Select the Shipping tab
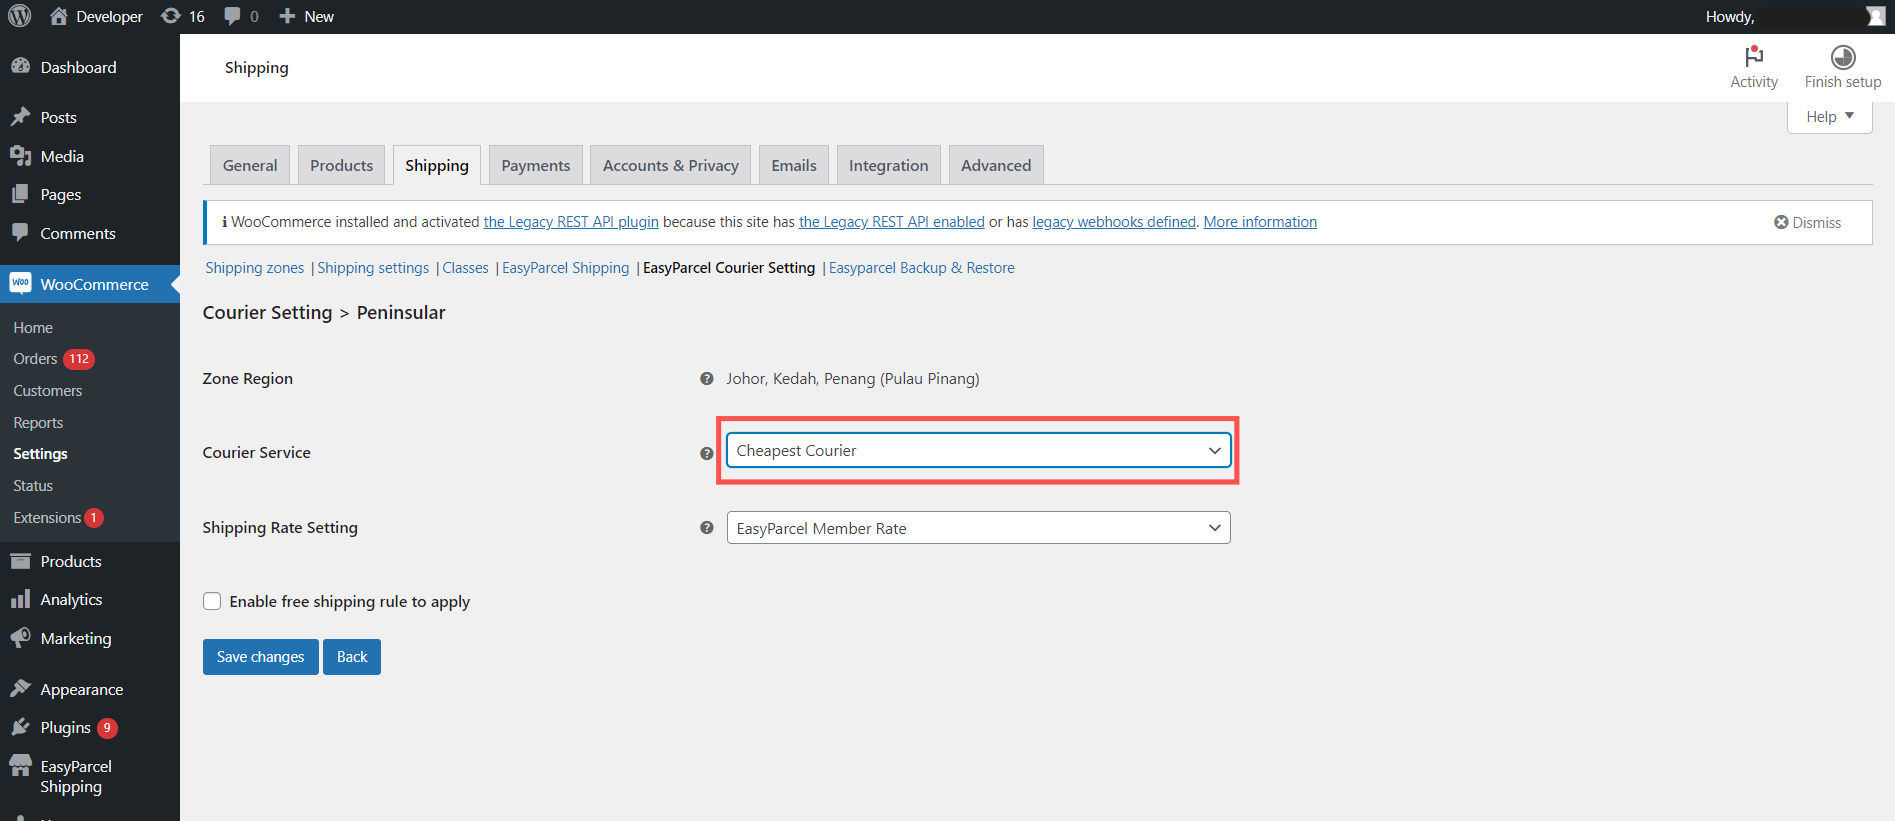 pos(437,165)
